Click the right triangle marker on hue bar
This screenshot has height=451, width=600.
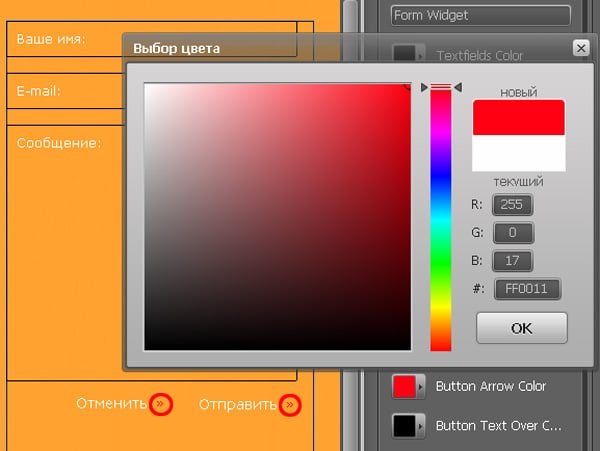pyautogui.click(x=458, y=88)
